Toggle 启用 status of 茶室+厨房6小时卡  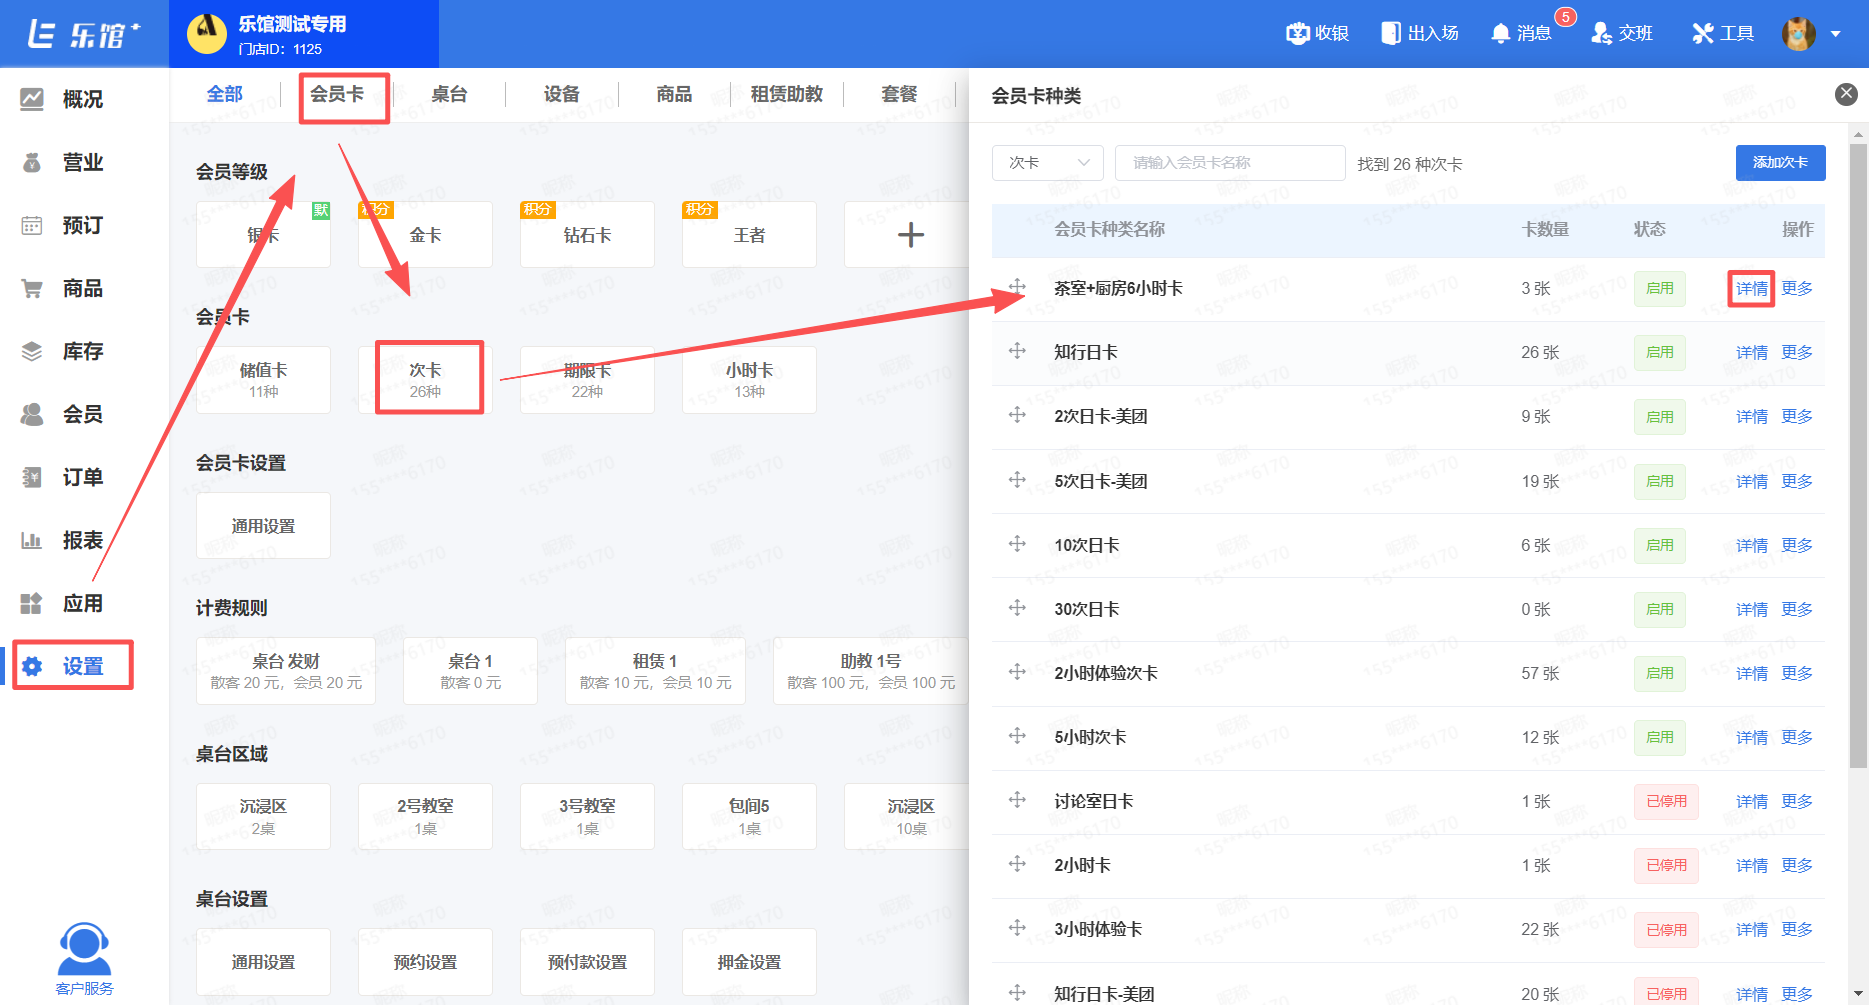[x=1659, y=288]
